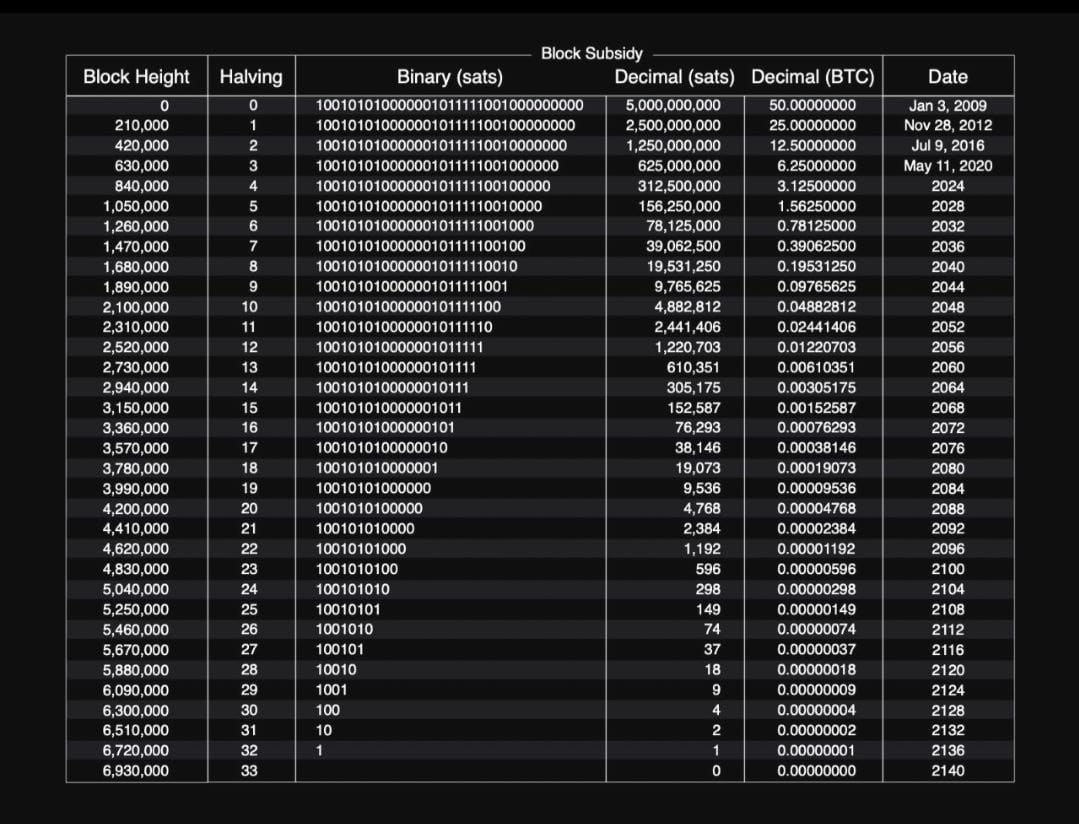
Task: Select the "1.56250000" BTC cell
Action: (817, 206)
